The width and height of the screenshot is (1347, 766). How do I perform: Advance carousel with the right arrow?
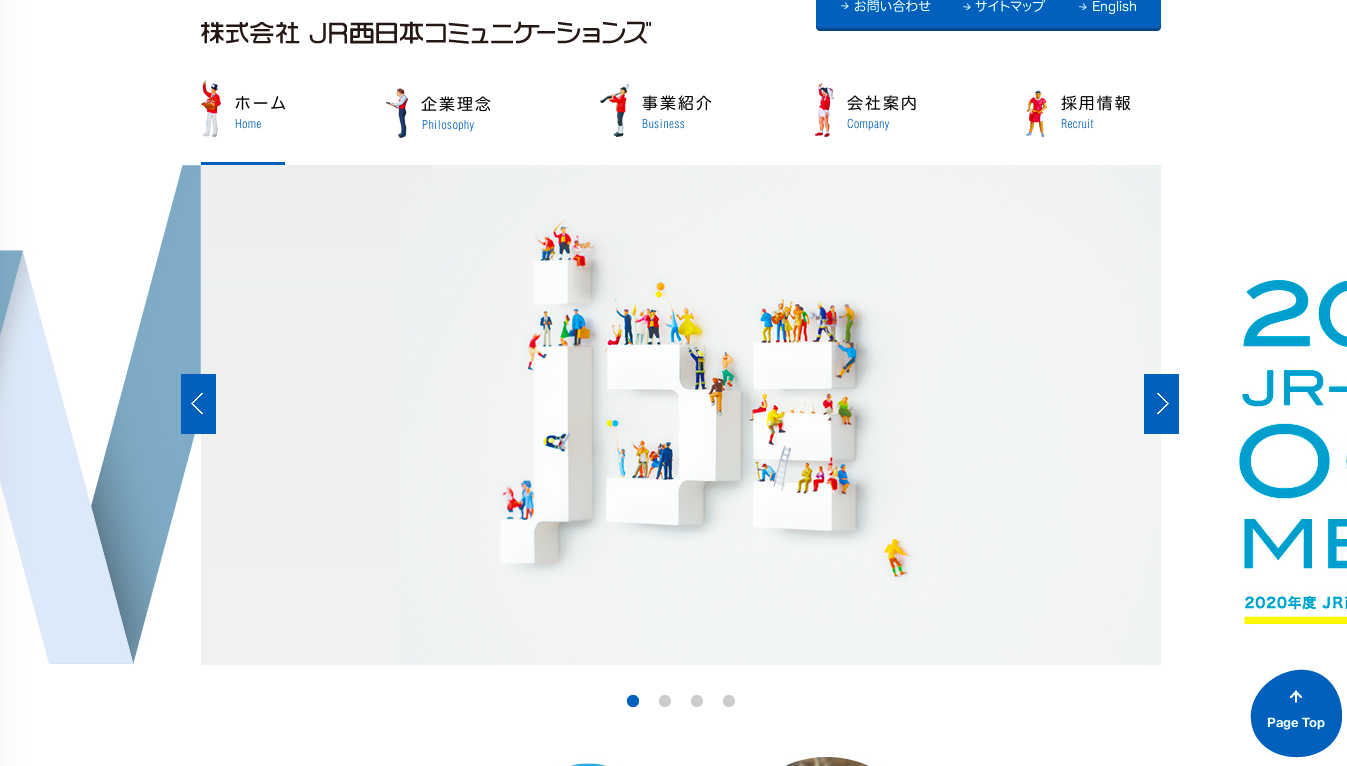[x=1161, y=404]
